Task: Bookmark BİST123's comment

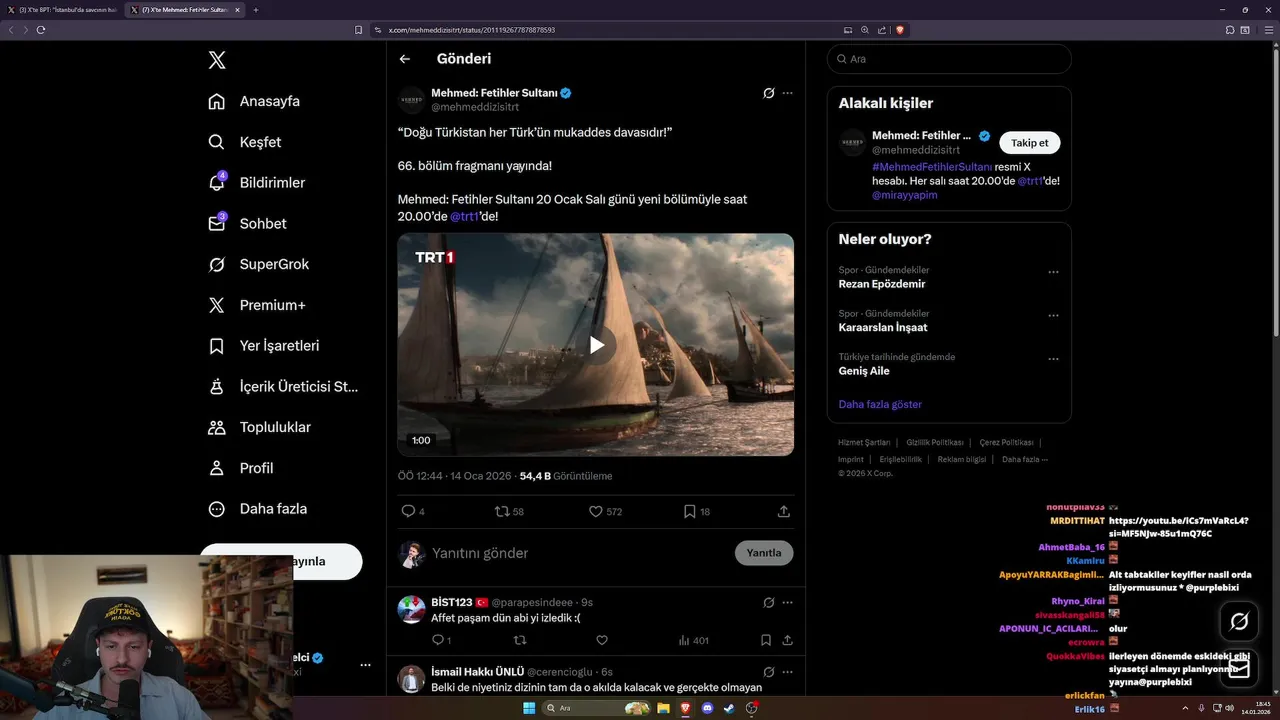Action: 766,640
